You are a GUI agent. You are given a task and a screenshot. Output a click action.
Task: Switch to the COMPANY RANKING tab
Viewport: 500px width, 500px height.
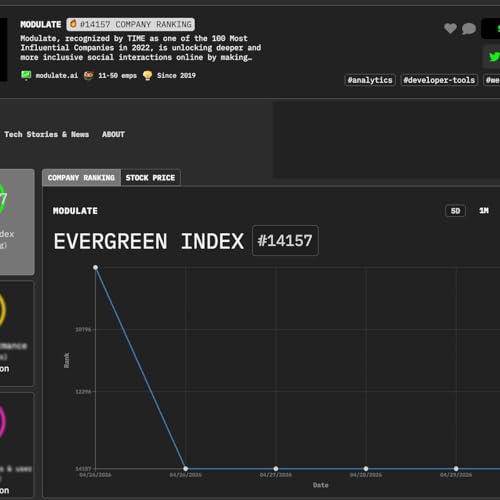tap(81, 178)
